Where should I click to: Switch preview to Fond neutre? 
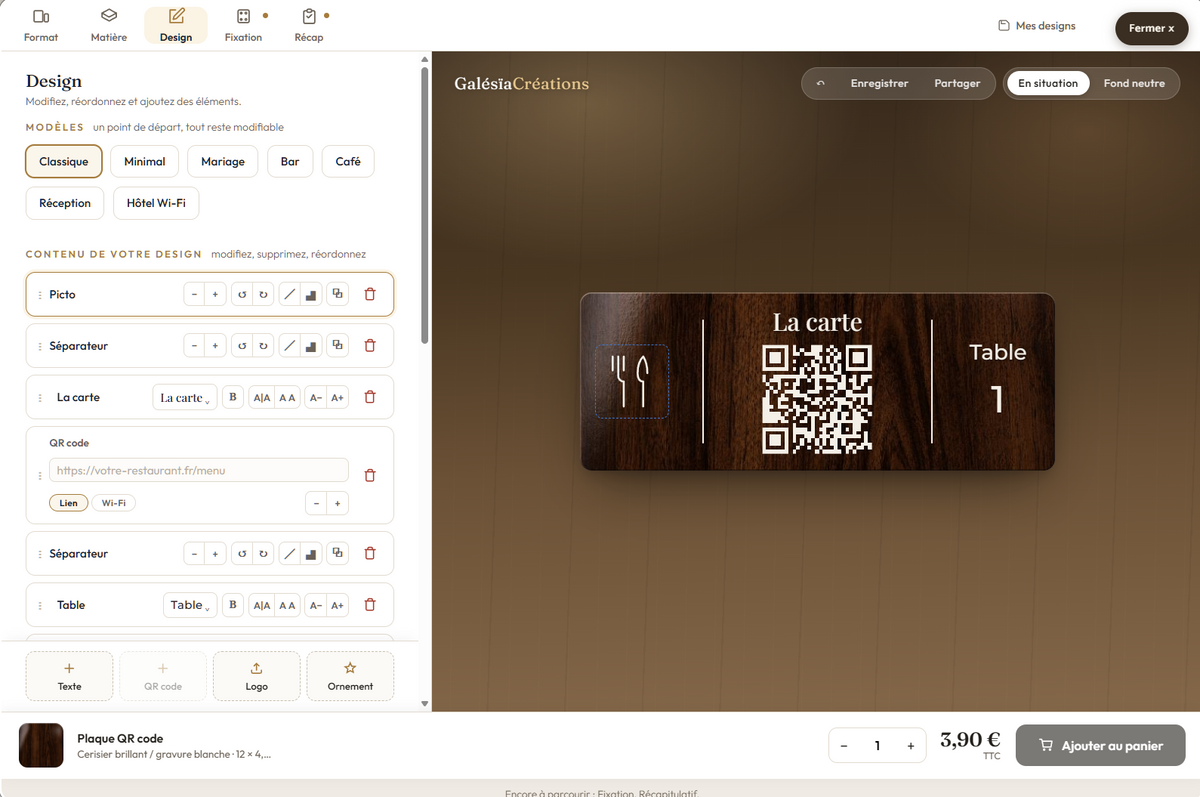[1134, 83]
